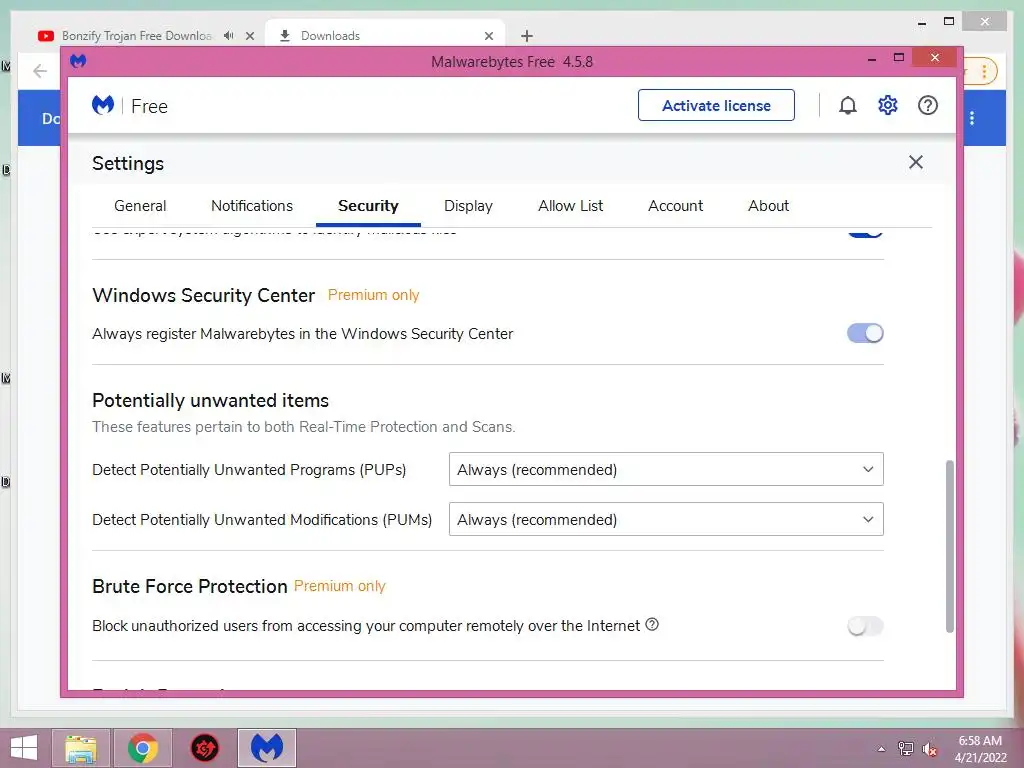Screen dimensions: 1024x768
Task: Close the Settings panel with the X
Action: click(x=916, y=162)
